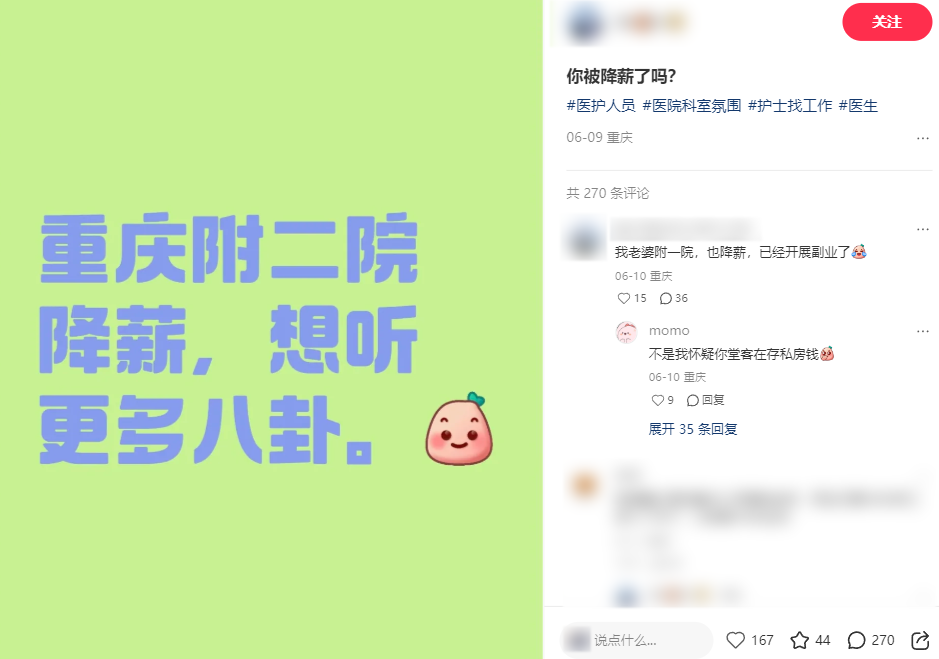Open the #医护人员 hashtag

point(601,106)
